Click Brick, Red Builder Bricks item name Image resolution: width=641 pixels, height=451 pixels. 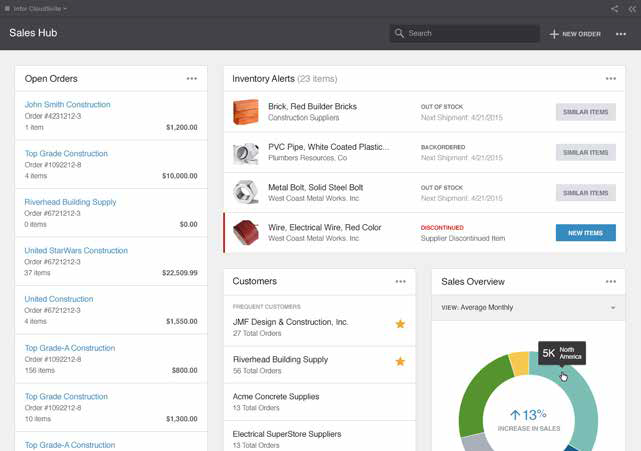(x=312, y=106)
